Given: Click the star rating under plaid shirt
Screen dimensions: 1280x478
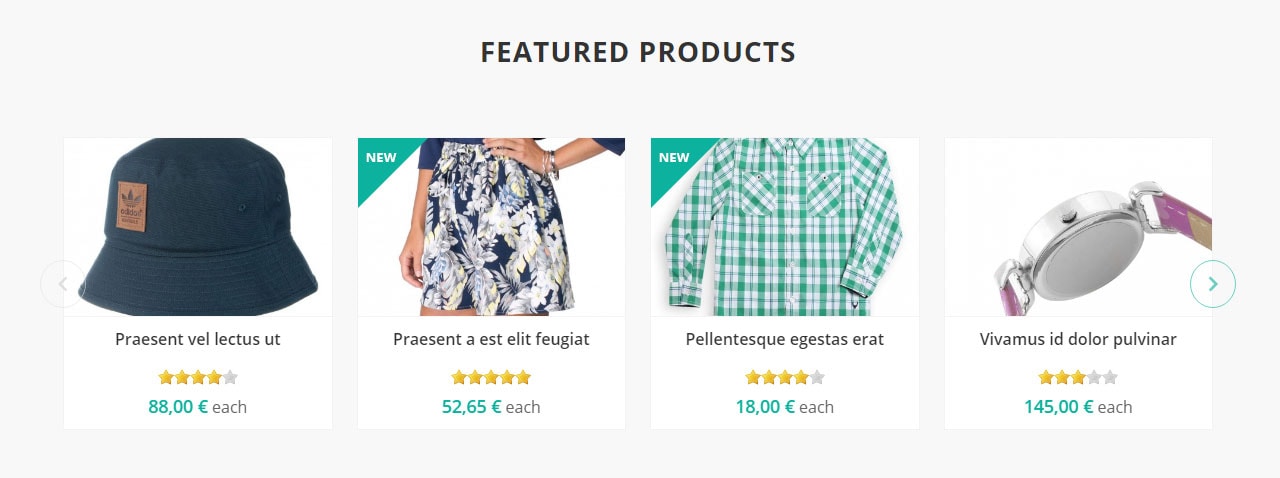Looking at the screenshot, I should [785, 377].
